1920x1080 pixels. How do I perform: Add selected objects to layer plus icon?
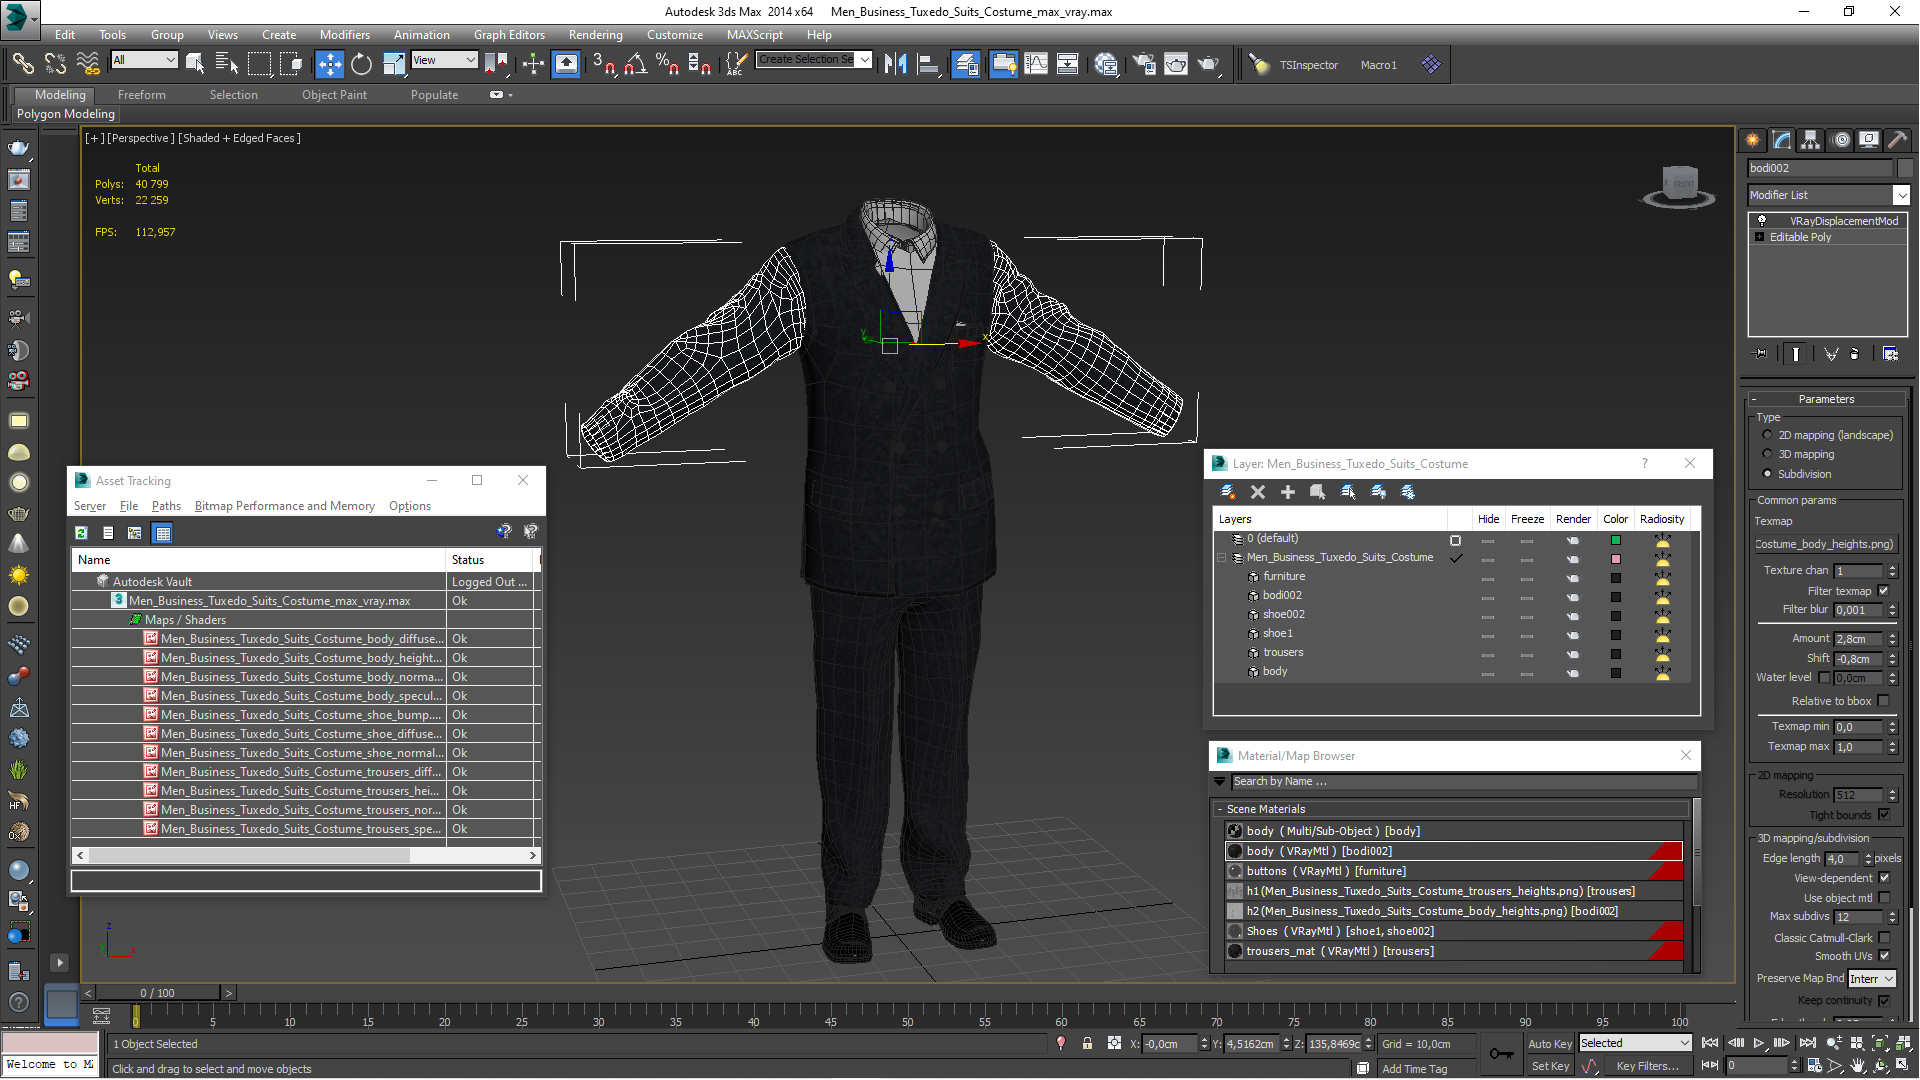(x=1288, y=492)
